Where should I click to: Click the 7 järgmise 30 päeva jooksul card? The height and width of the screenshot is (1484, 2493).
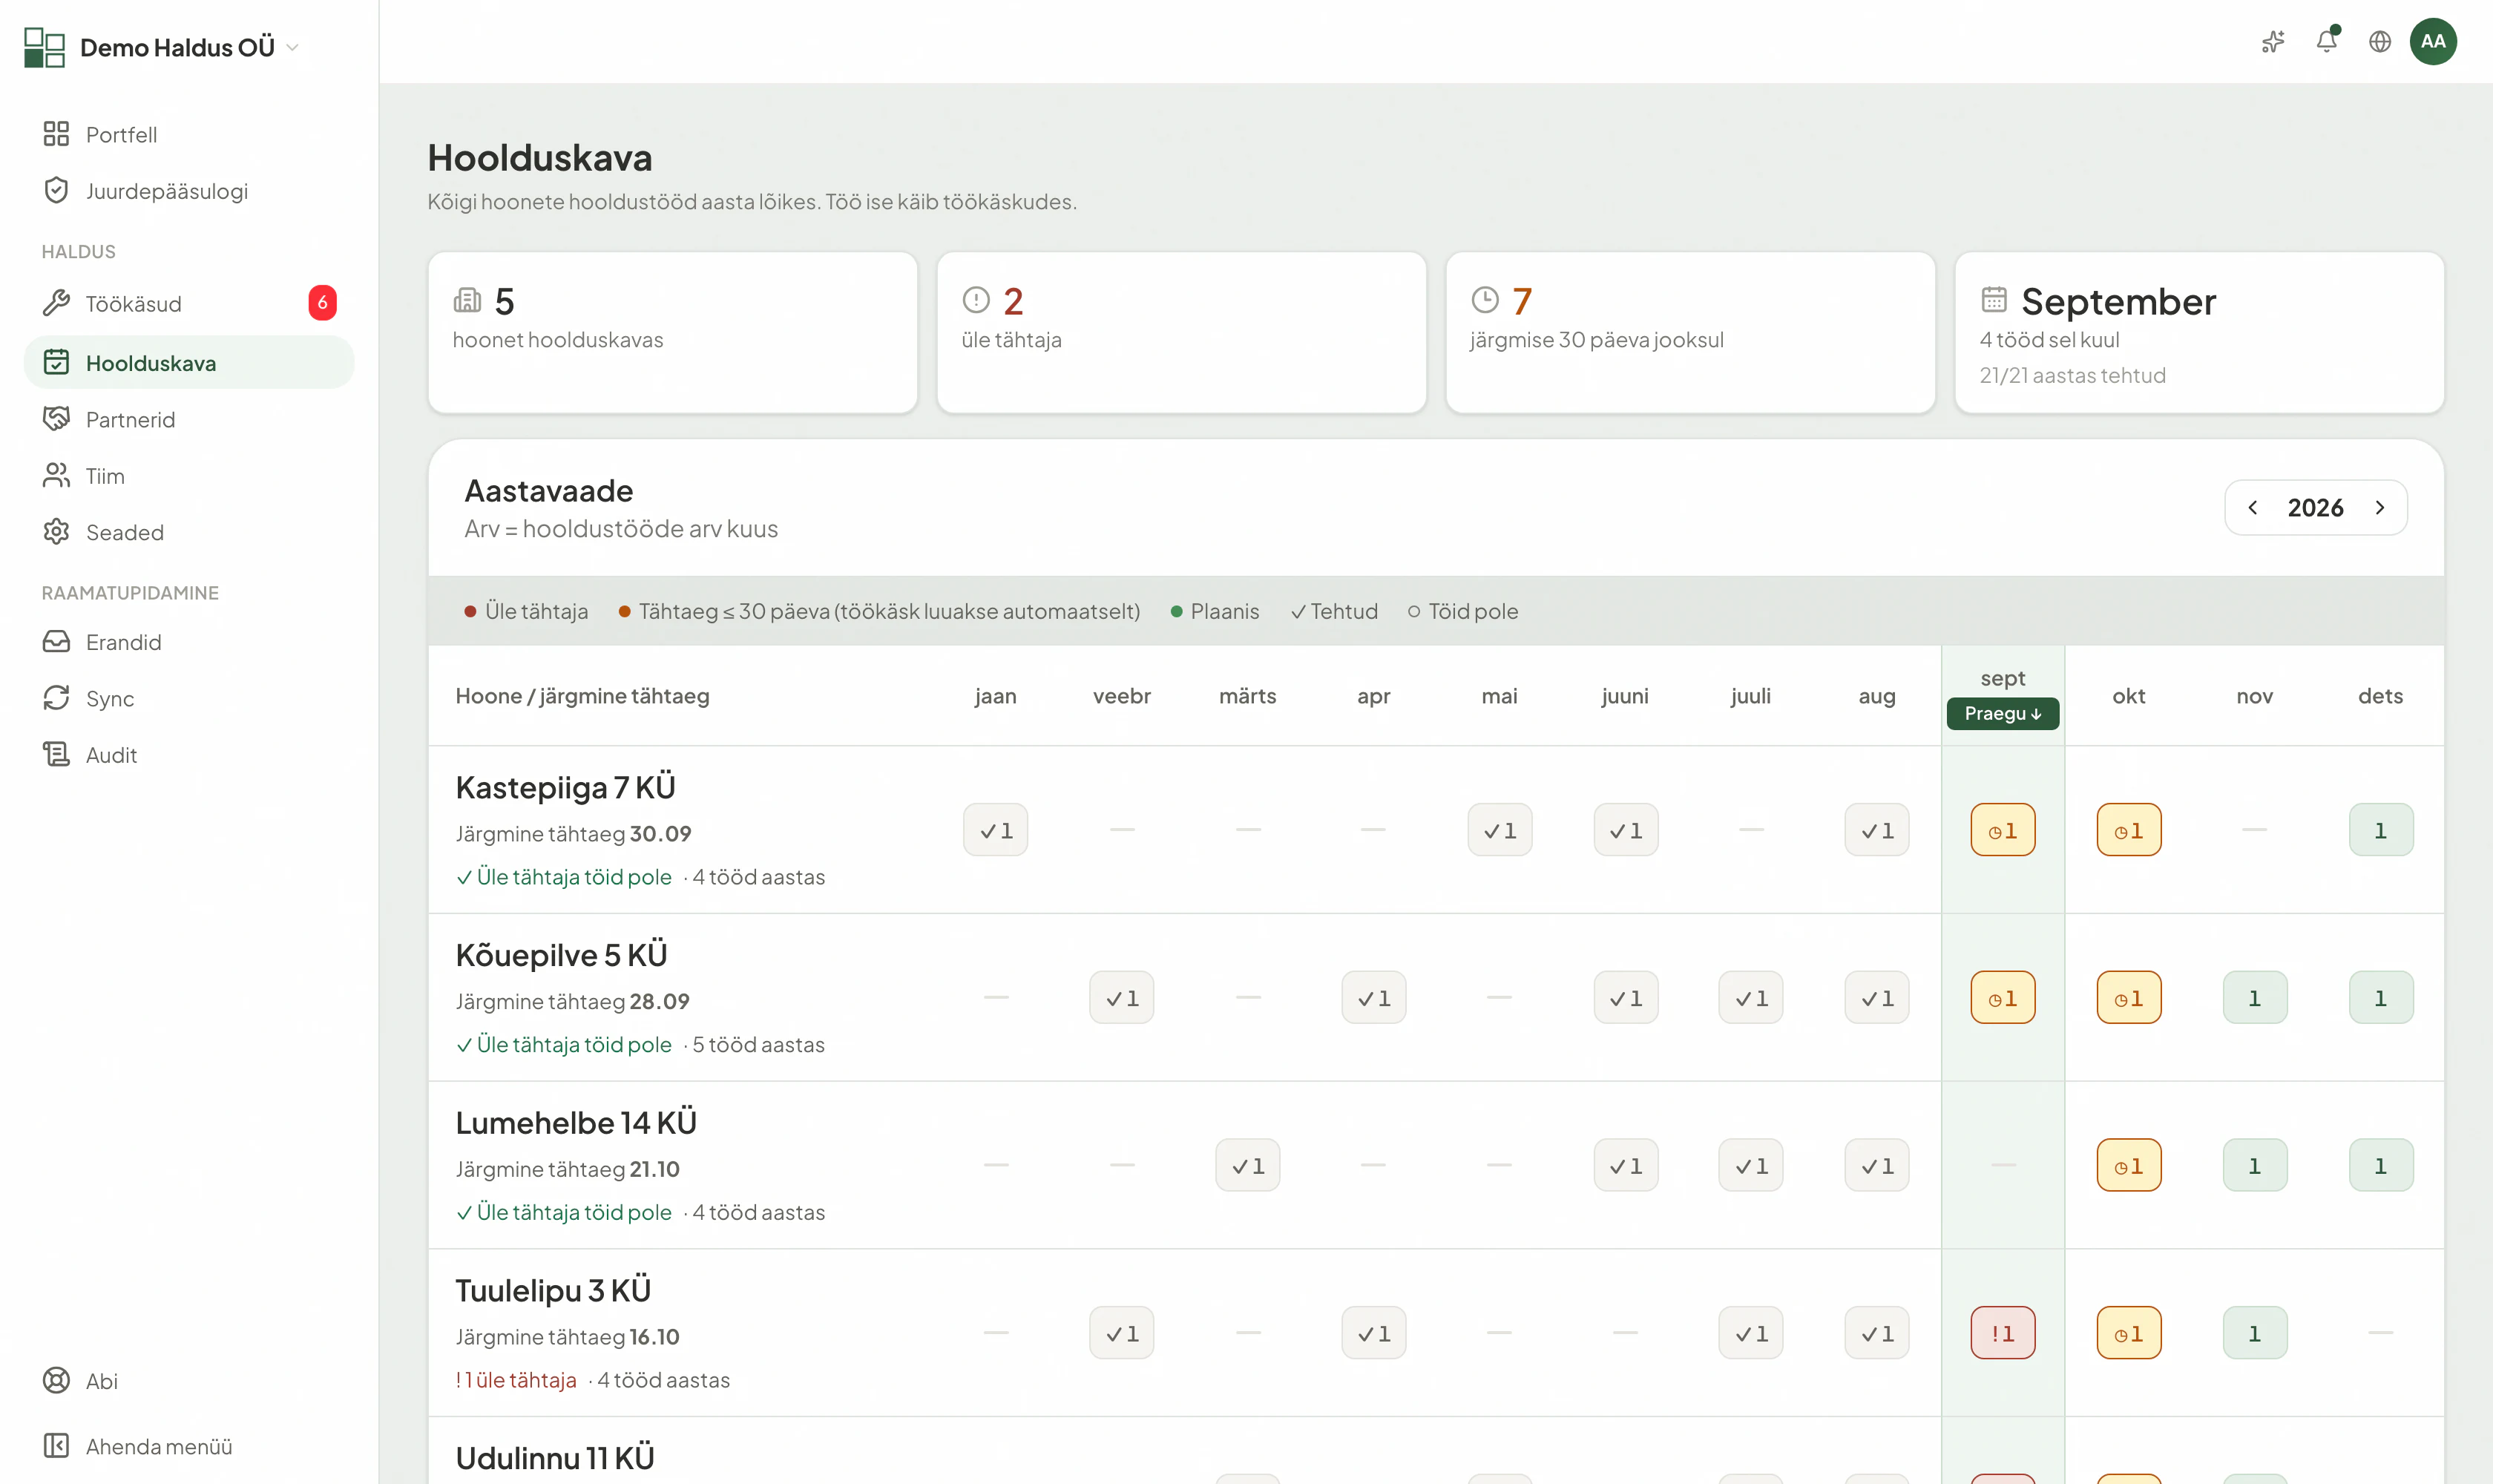[x=1691, y=332]
